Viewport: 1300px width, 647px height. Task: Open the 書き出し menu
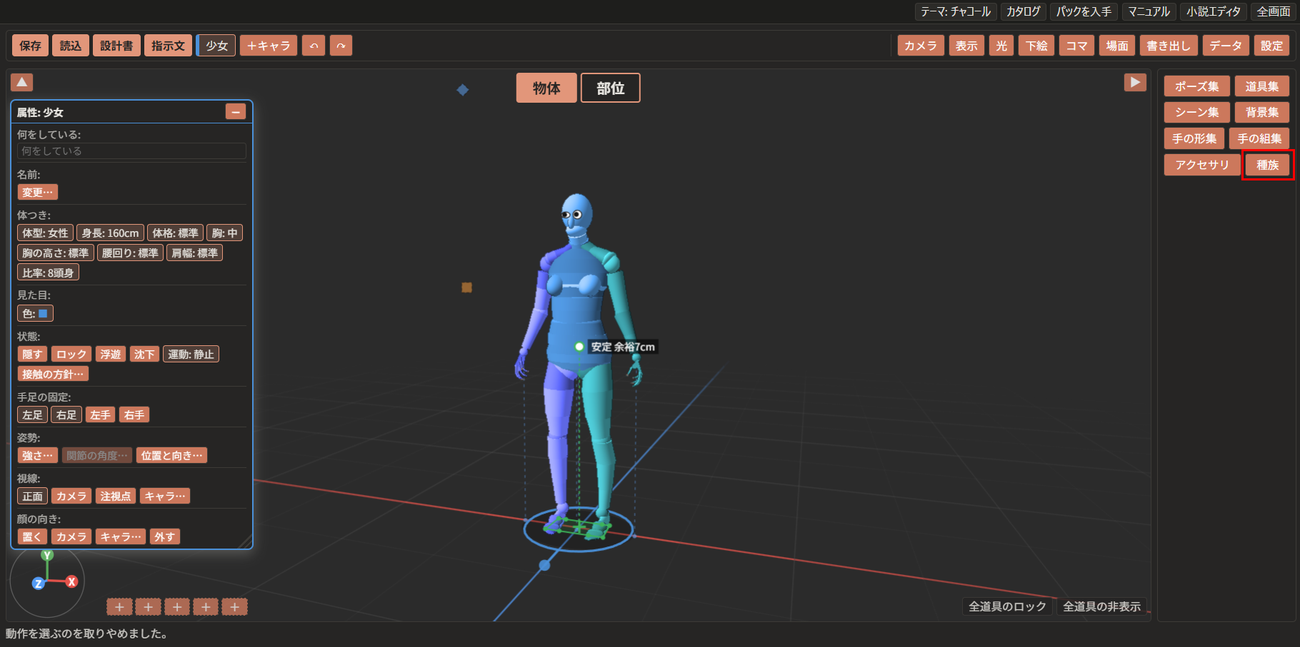[x=1169, y=46]
